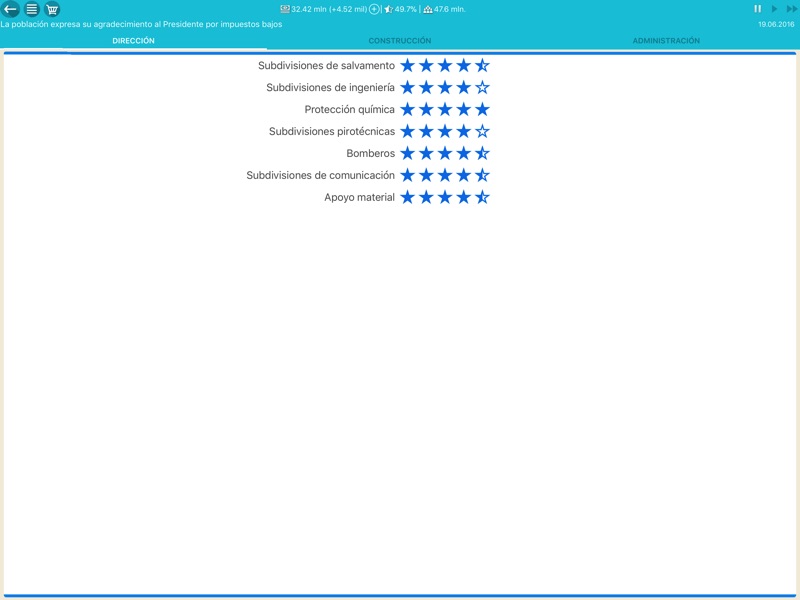Select the Protección química label
The width and height of the screenshot is (800, 600).
tap(349, 110)
